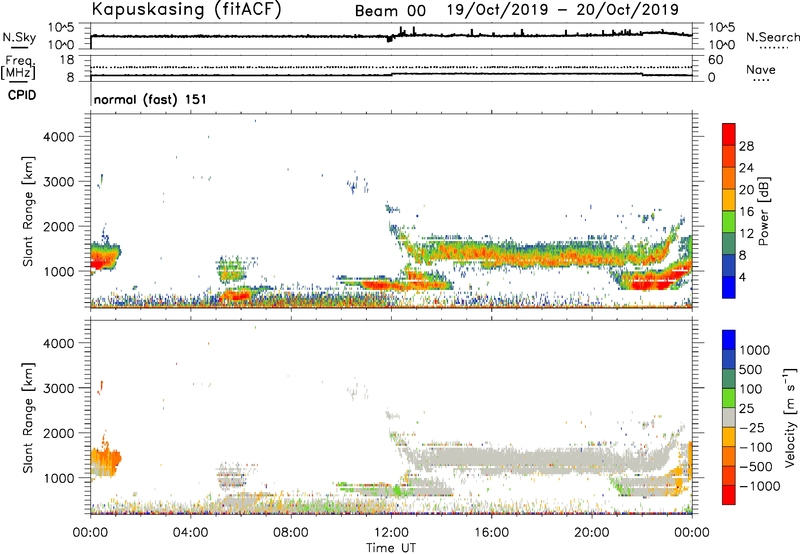Click the '25' velocity colorbar tick
Image resolution: width=800 pixels, height=554 pixels.
point(745,409)
